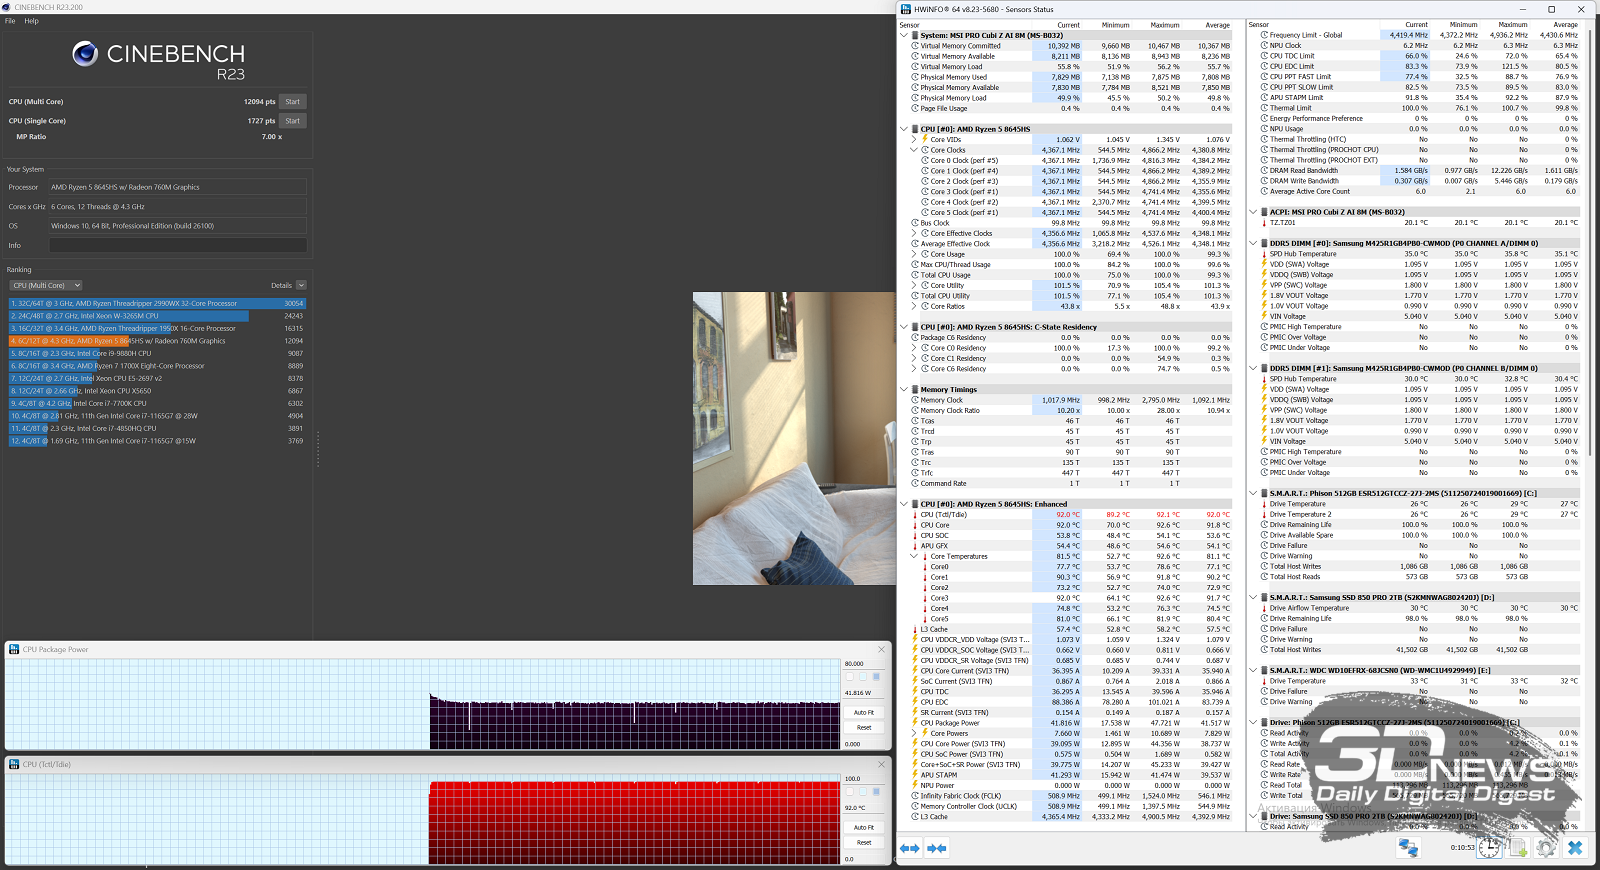
Task: Open the Help menu in Cinebench
Action: (31, 21)
